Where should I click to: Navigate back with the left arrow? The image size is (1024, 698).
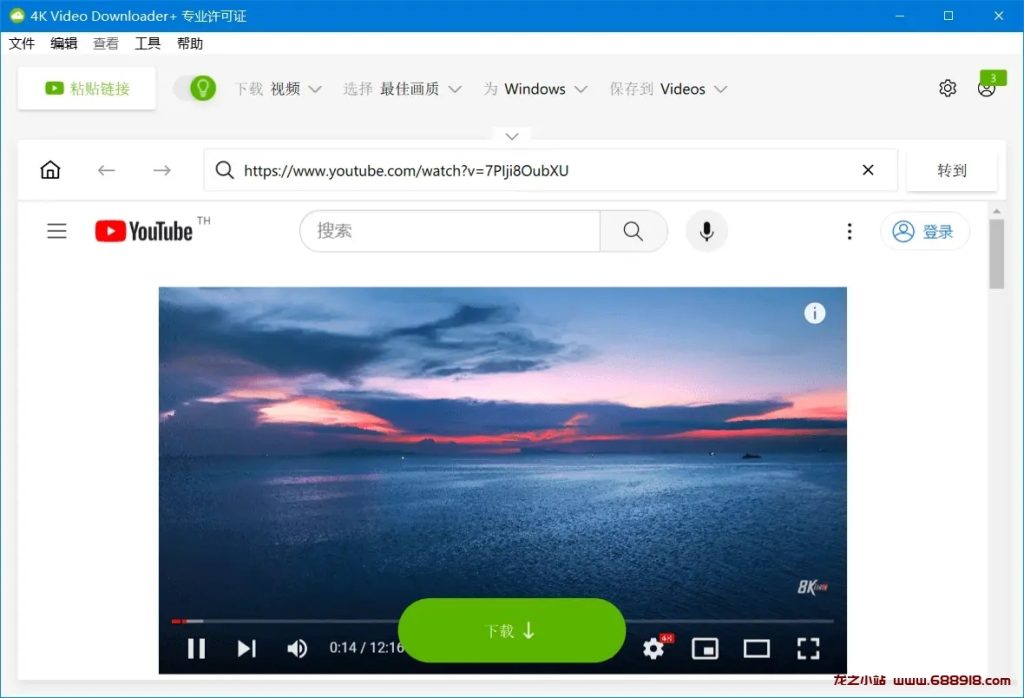click(x=106, y=170)
